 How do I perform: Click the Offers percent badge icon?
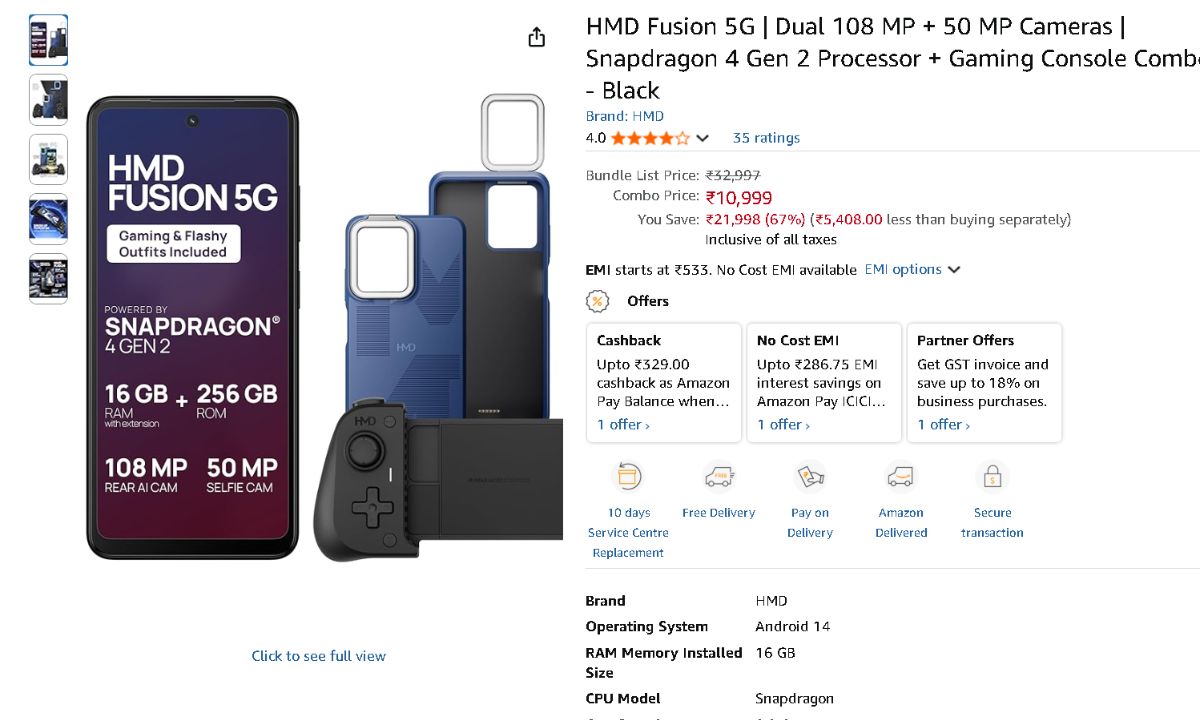coord(597,301)
